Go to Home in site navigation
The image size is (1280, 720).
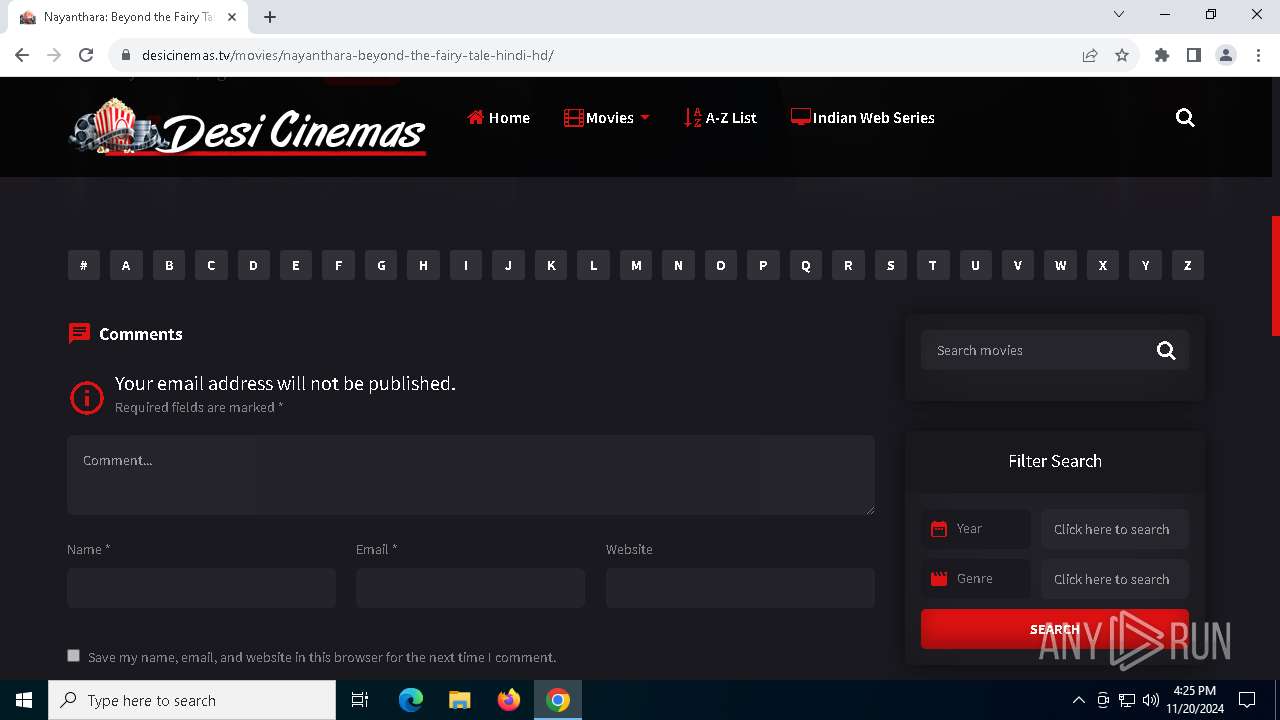tap(498, 118)
